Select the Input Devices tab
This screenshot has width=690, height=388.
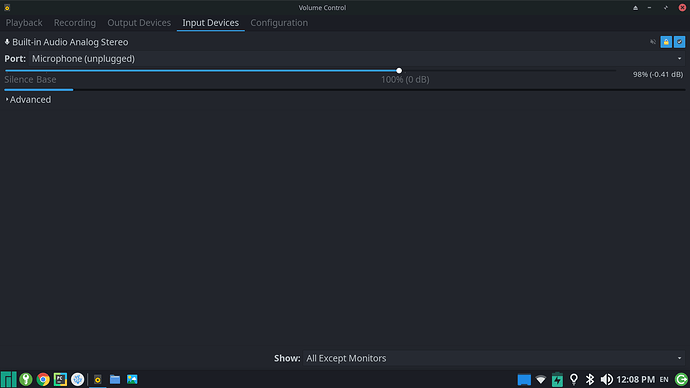point(210,23)
